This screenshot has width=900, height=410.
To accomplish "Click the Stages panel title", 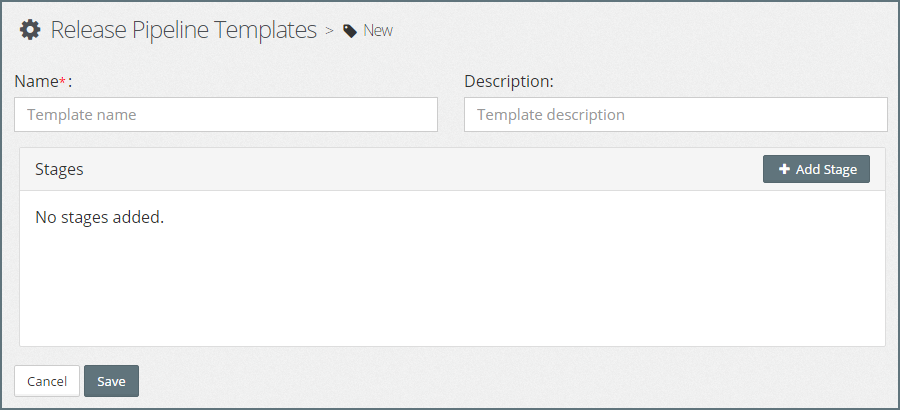I will point(59,170).
